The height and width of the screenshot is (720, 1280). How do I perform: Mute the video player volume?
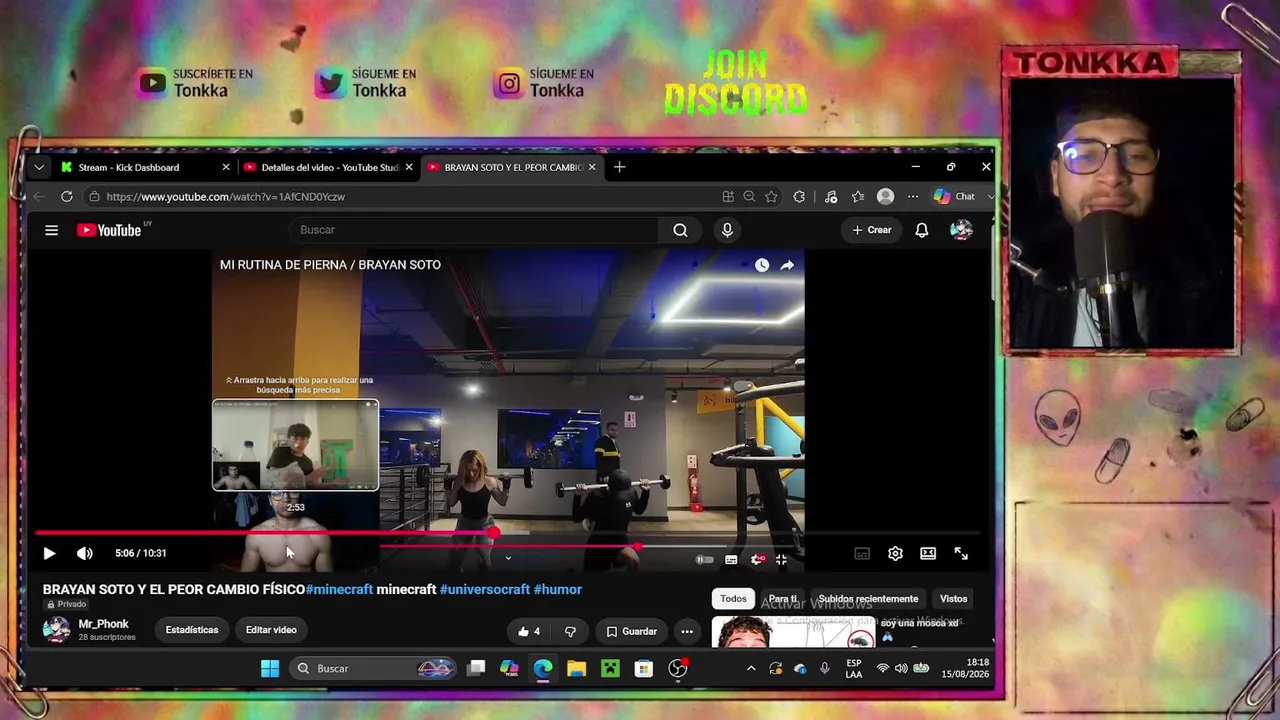85,553
